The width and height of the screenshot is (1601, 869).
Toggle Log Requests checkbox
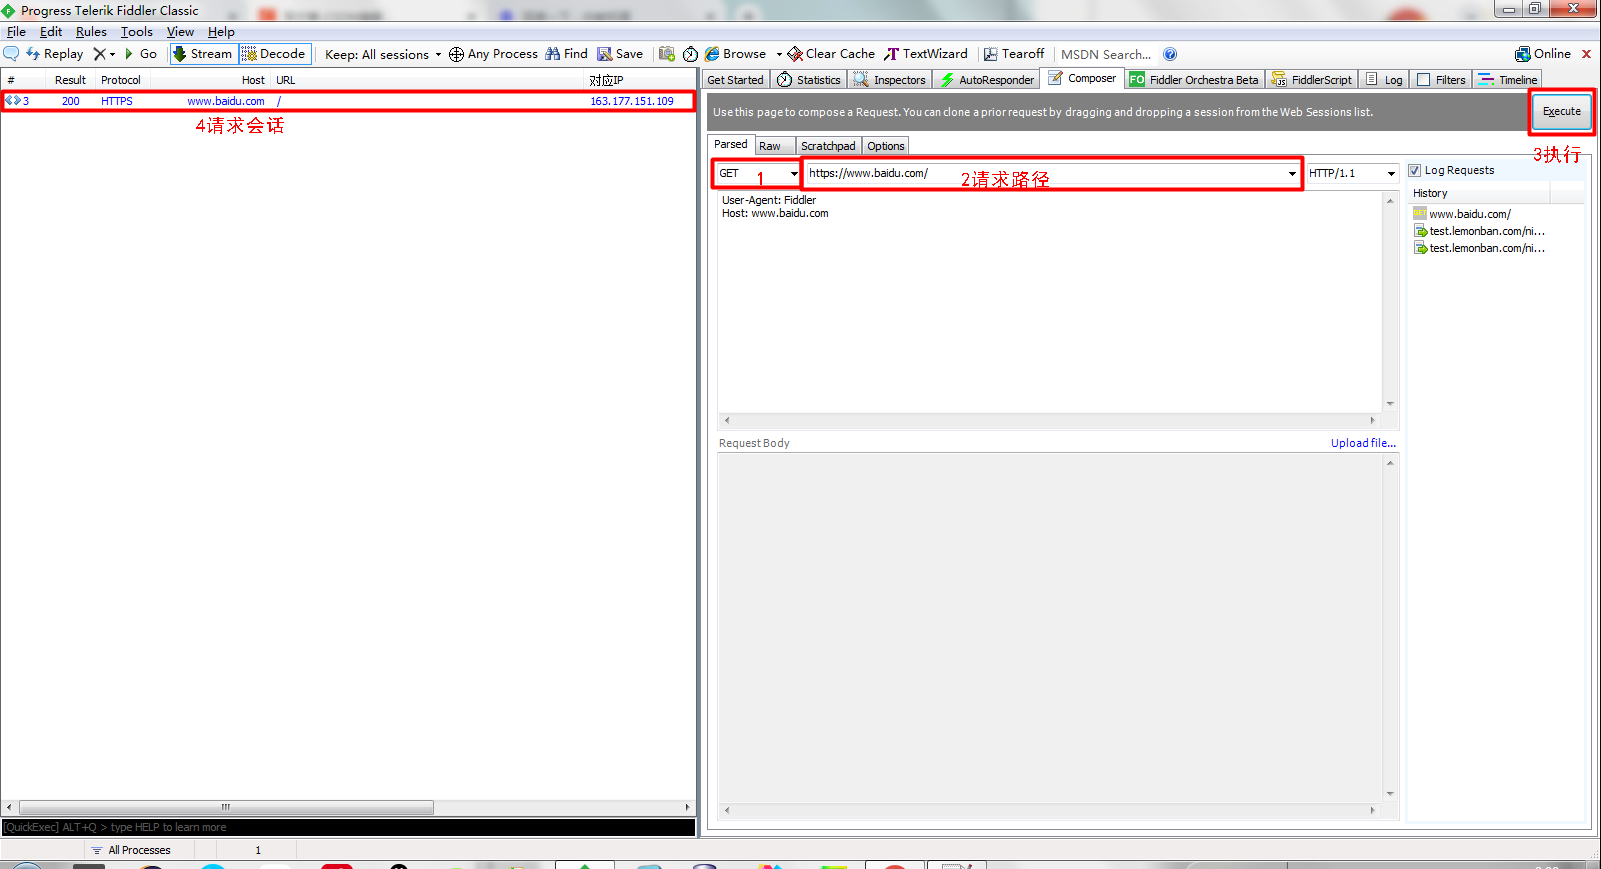tap(1414, 170)
